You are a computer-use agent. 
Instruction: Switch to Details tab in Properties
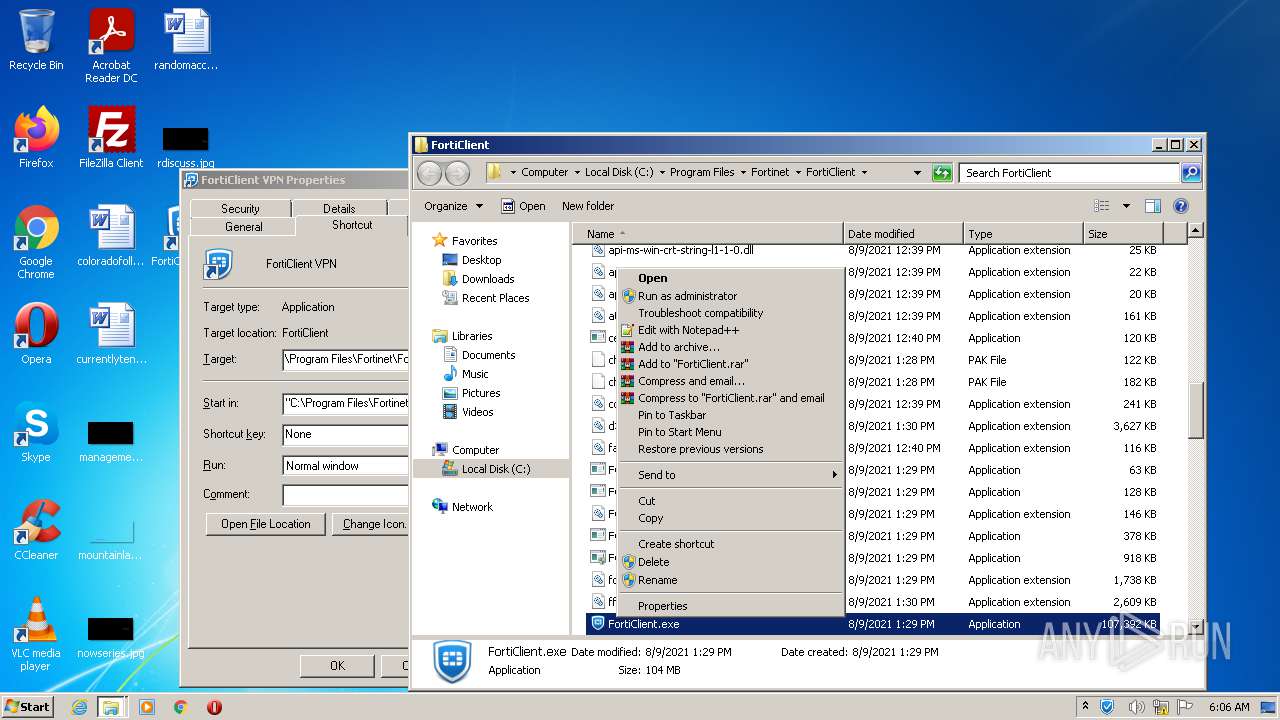(339, 208)
